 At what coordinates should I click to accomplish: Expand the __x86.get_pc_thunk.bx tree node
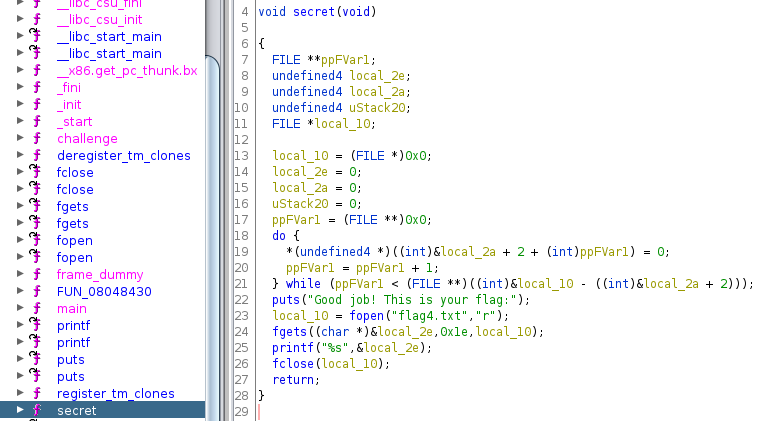point(20,69)
